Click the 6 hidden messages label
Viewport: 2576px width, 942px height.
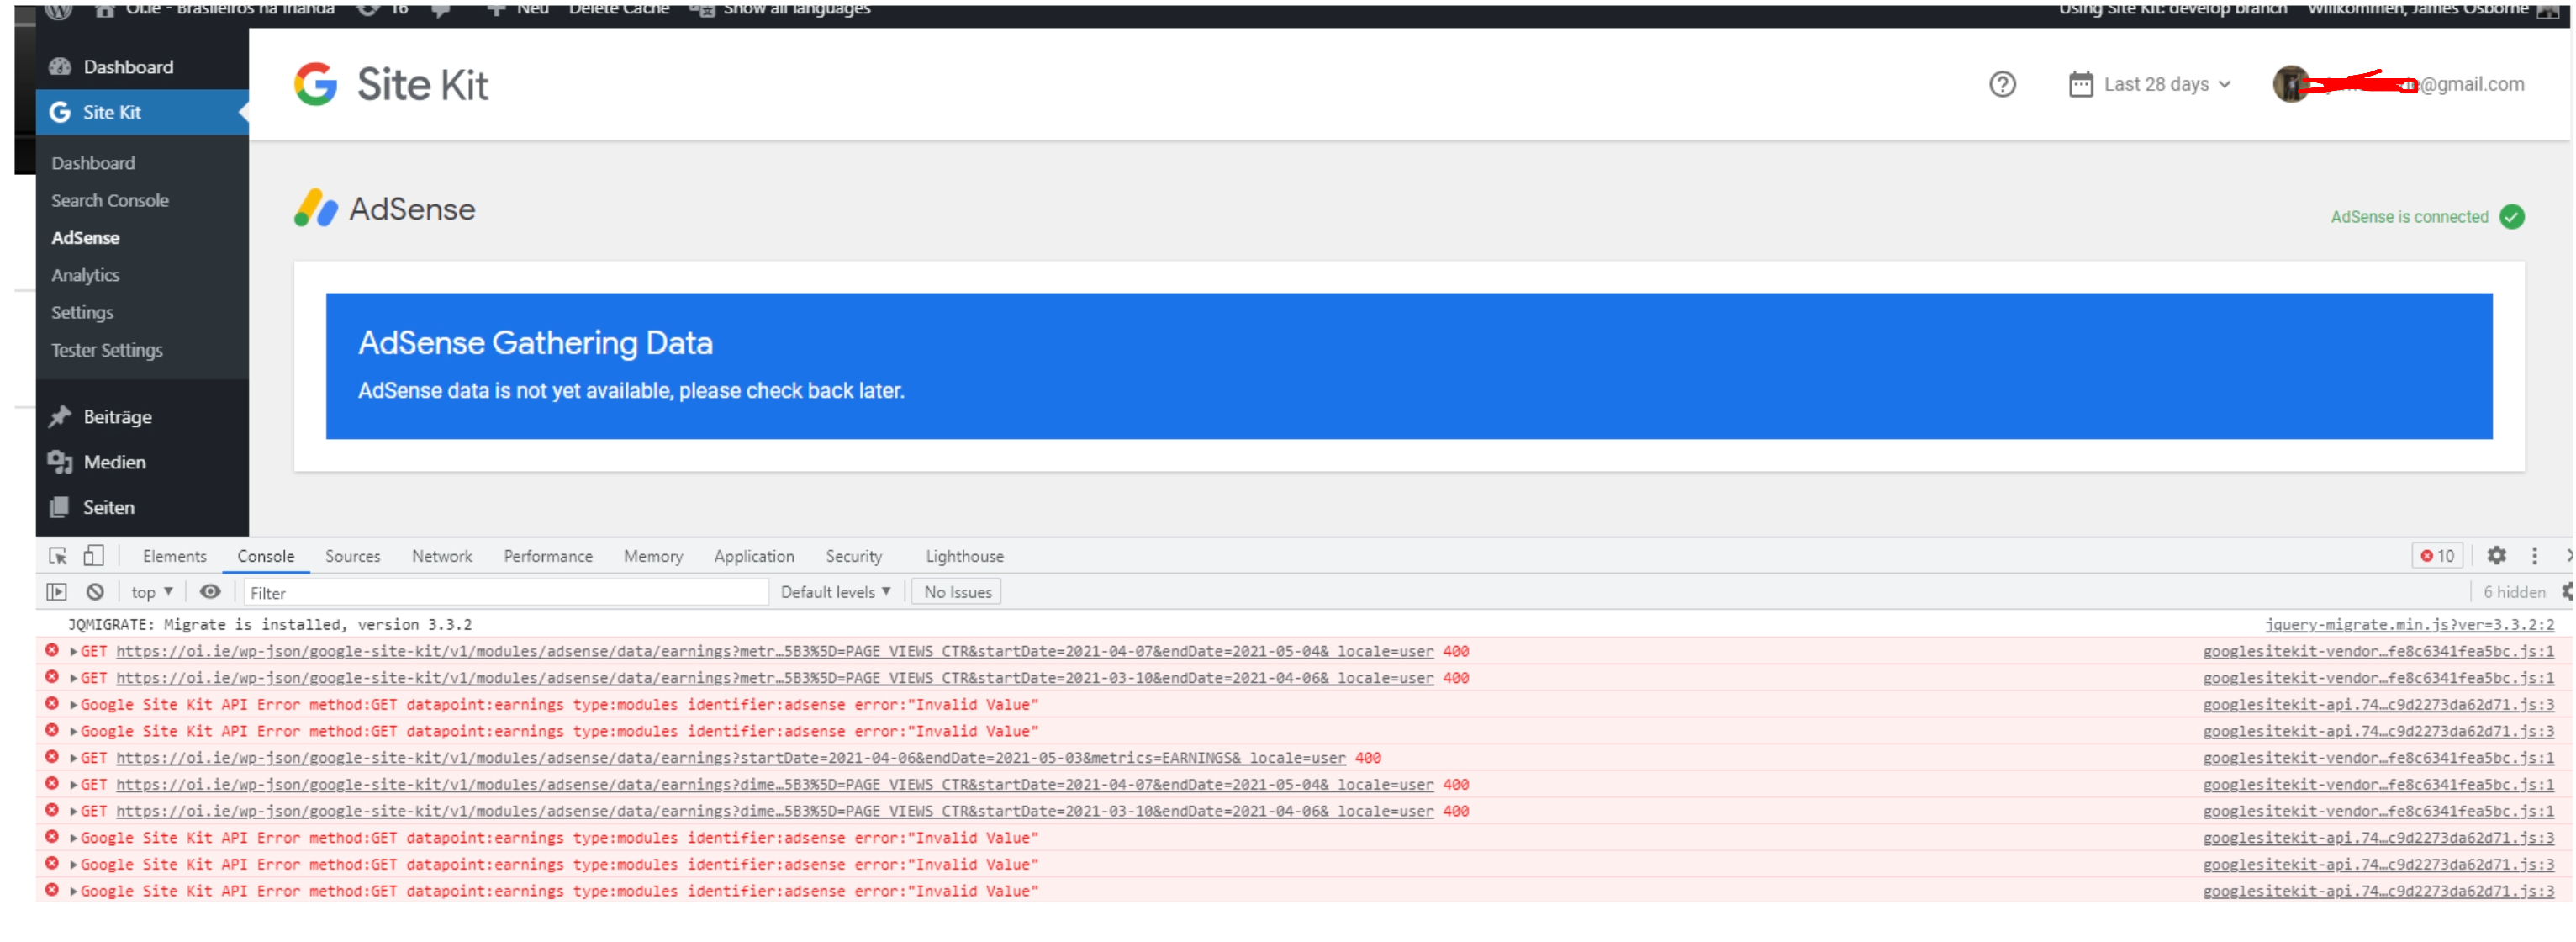(x=2514, y=592)
